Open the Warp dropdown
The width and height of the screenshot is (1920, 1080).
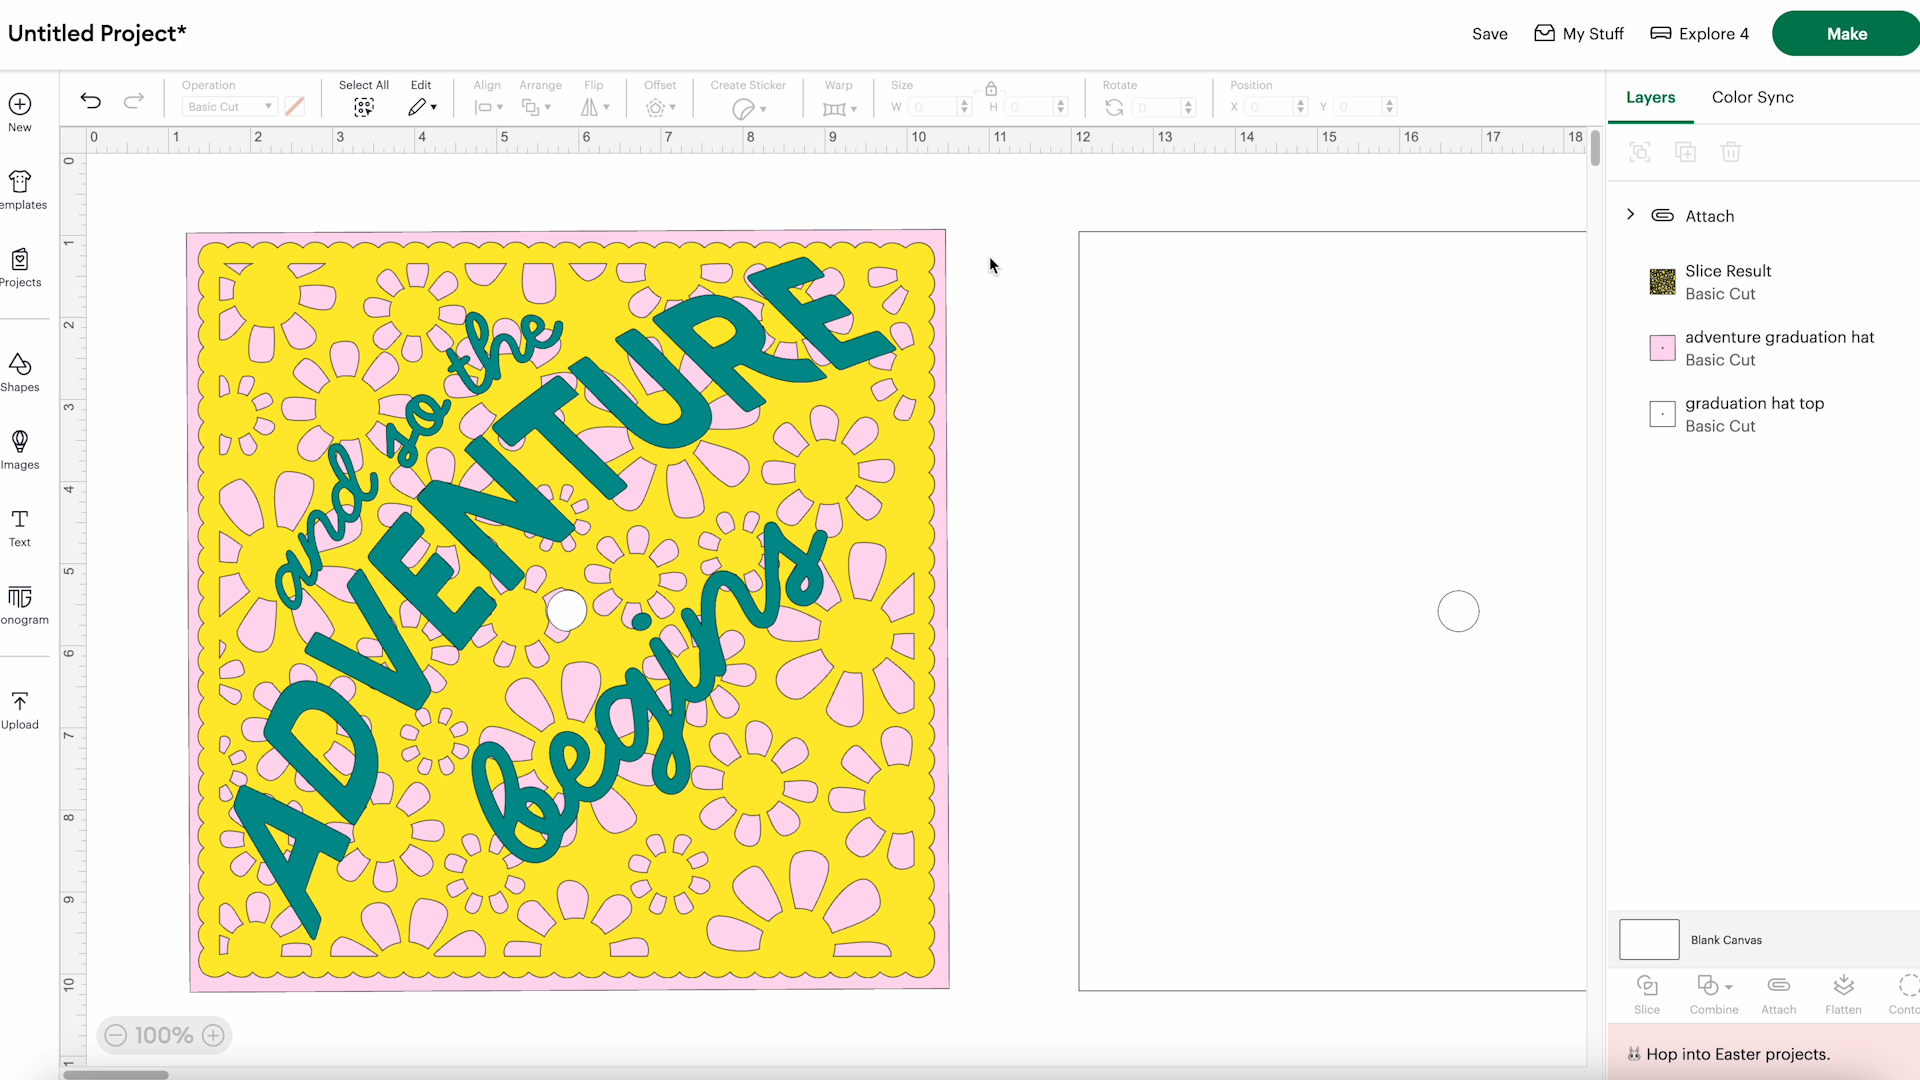(840, 108)
